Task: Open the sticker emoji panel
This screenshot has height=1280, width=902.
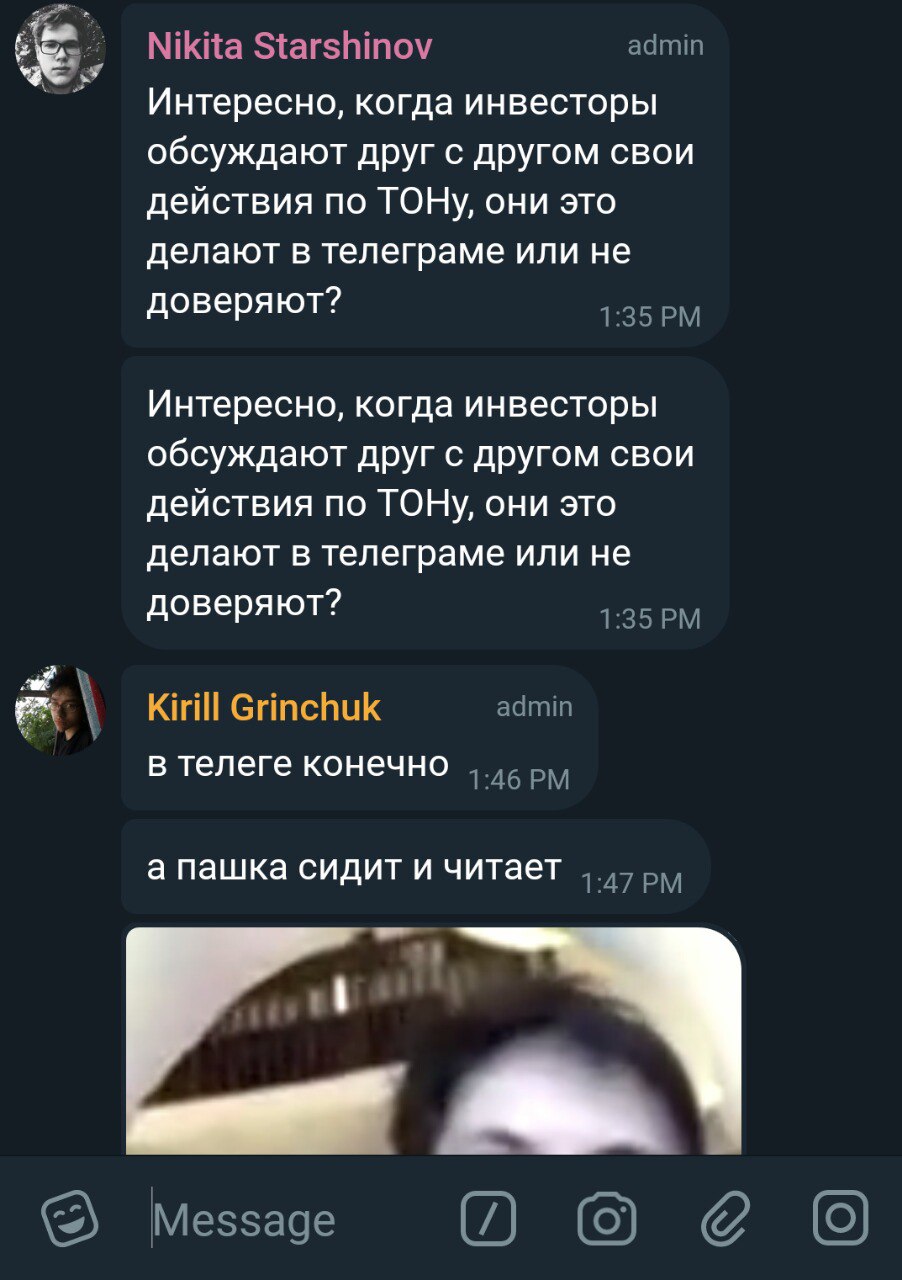Action: 69,1219
